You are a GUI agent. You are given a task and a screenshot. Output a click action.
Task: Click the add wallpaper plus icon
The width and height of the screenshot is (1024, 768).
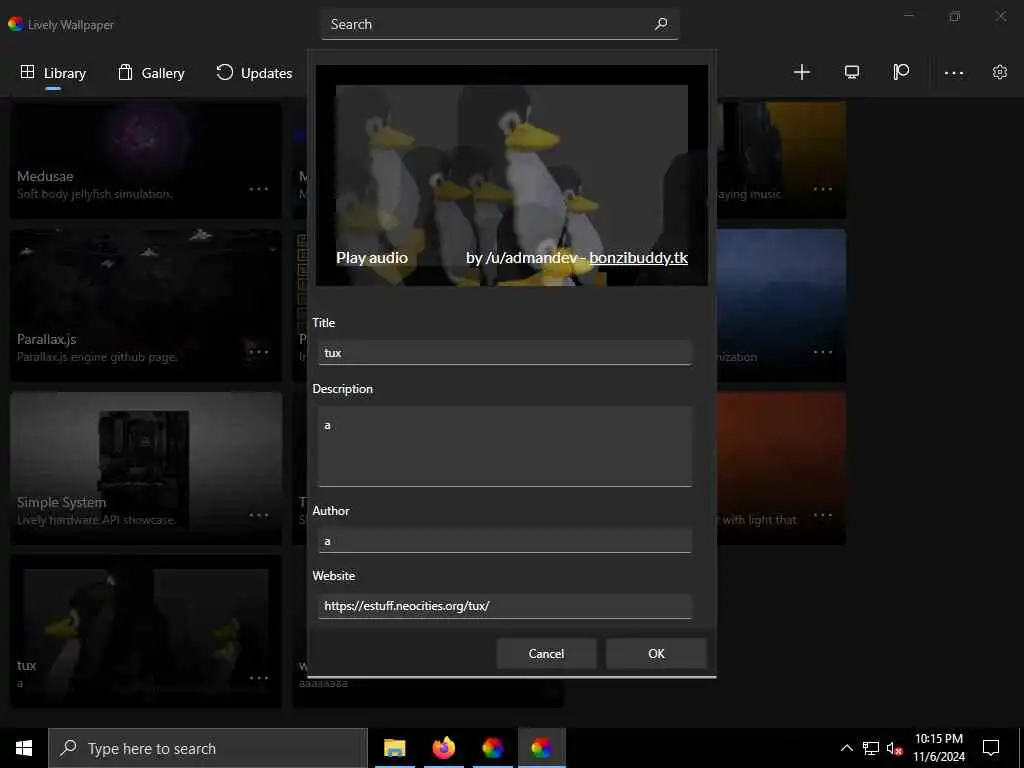pyautogui.click(x=801, y=72)
